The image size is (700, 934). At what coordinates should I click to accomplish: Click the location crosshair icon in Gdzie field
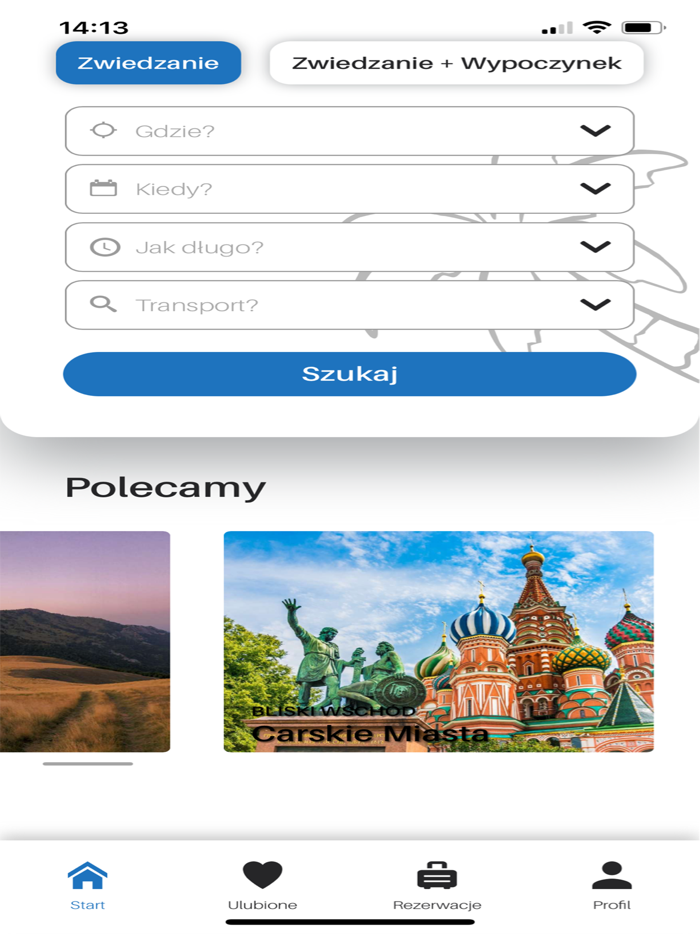click(x=104, y=130)
